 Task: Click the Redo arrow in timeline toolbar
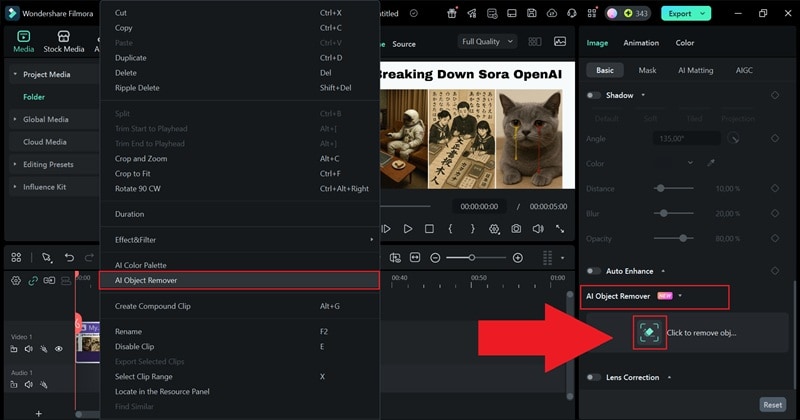[89, 258]
